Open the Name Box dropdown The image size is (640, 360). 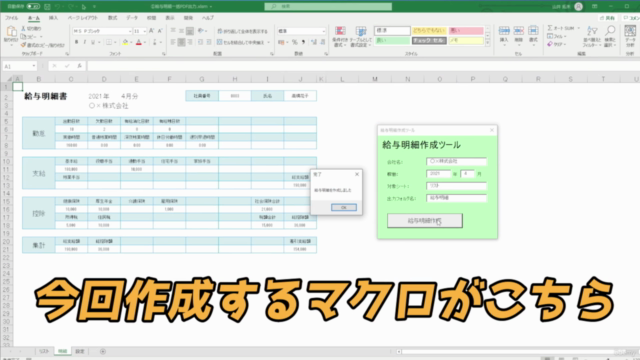[x=34, y=66]
